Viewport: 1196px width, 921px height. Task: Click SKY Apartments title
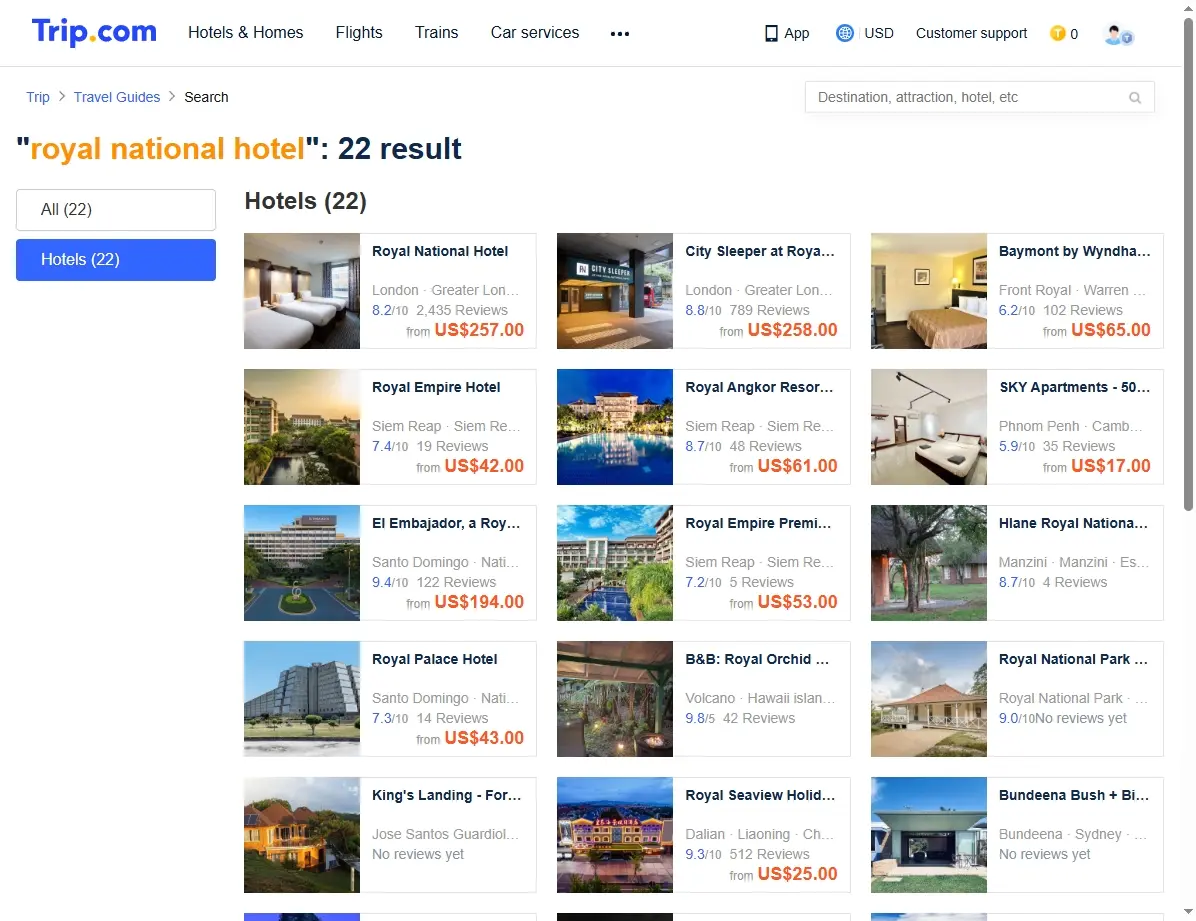click(1074, 387)
